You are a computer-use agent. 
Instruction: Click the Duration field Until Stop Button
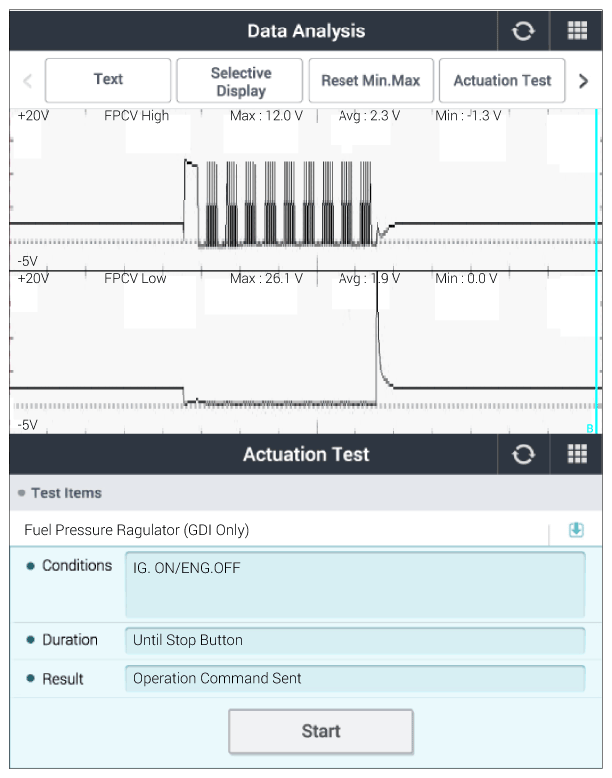click(355, 640)
